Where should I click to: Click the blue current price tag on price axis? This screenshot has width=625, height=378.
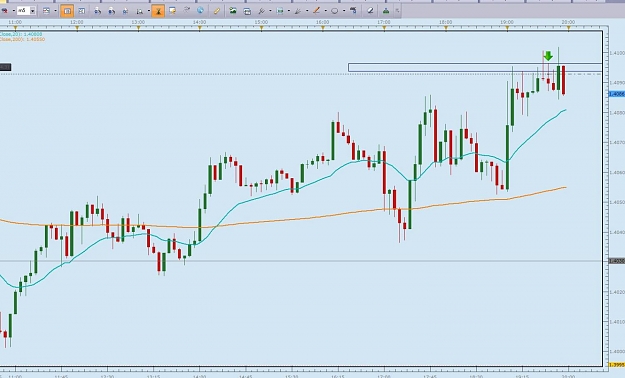(617, 94)
